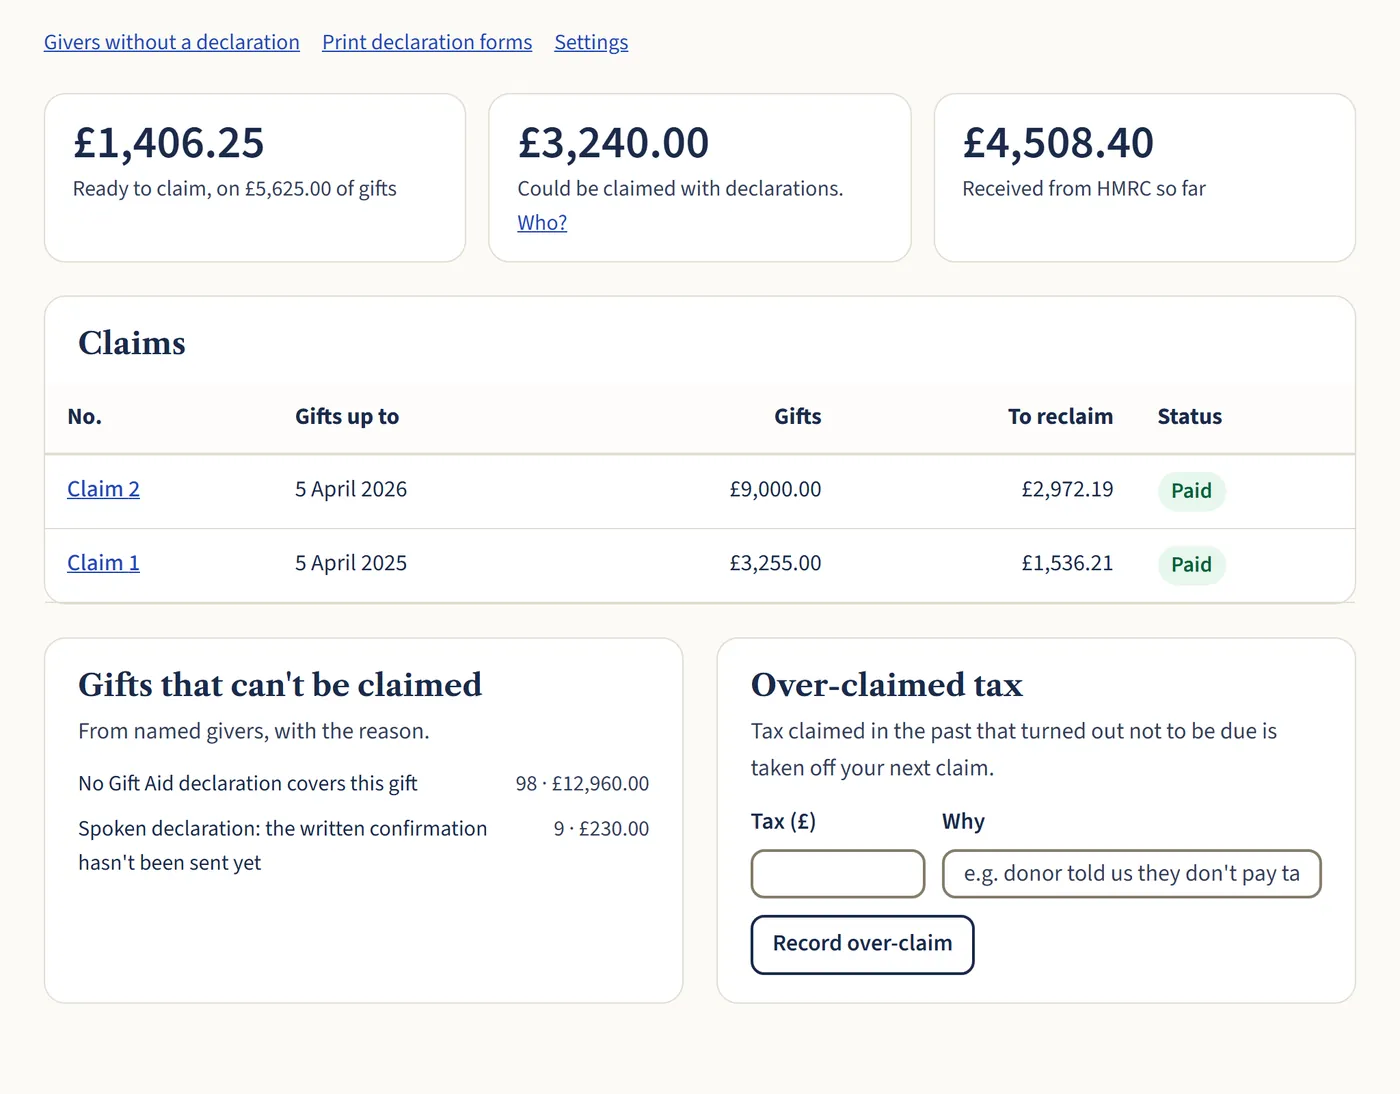1400x1094 pixels.
Task: Focus the Tax (£) input field
Action: (838, 874)
